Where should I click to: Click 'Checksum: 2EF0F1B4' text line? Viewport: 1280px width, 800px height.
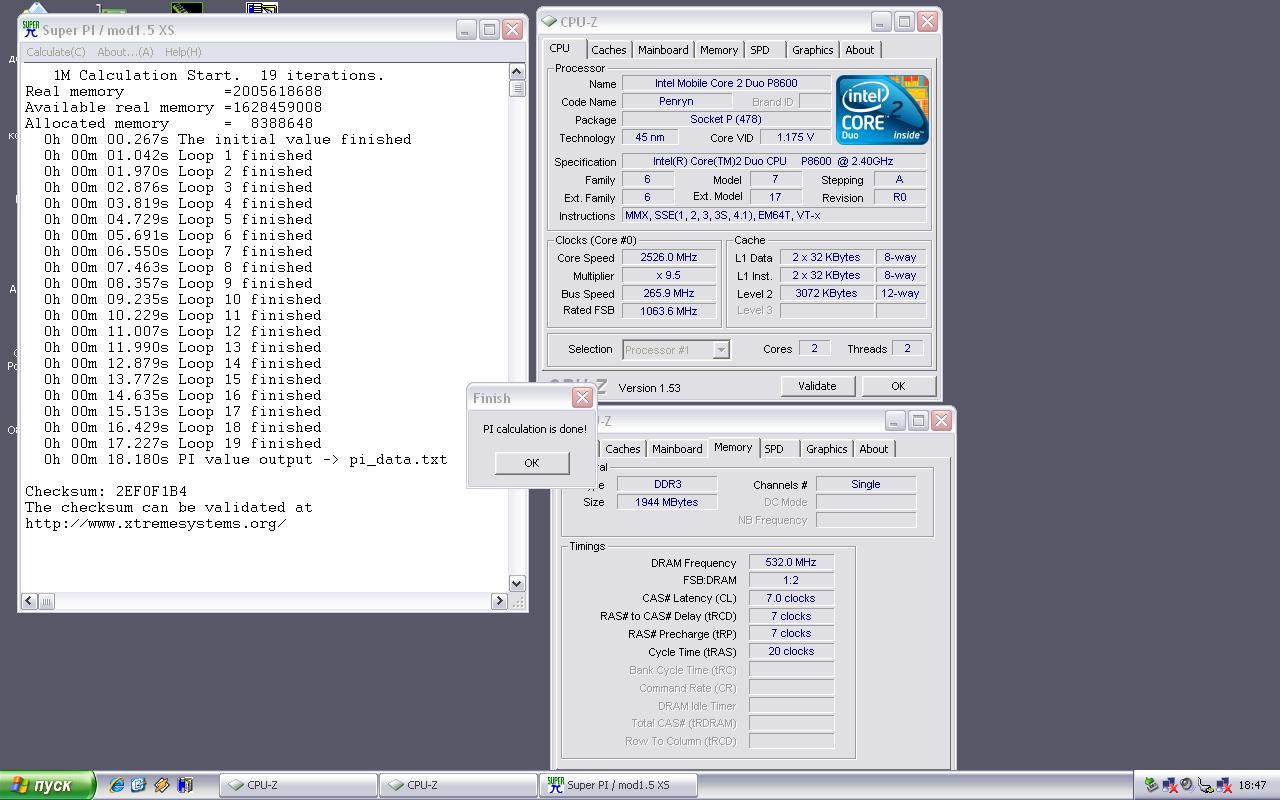[x=106, y=491]
